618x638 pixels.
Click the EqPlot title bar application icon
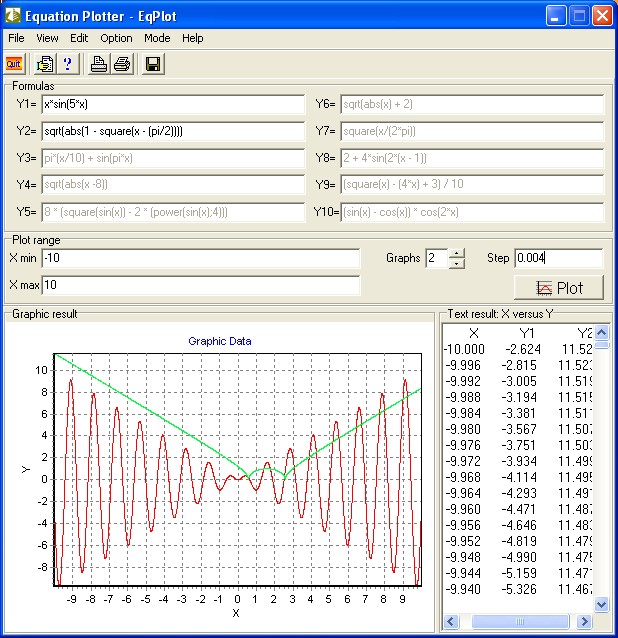pyautogui.click(x=14, y=15)
